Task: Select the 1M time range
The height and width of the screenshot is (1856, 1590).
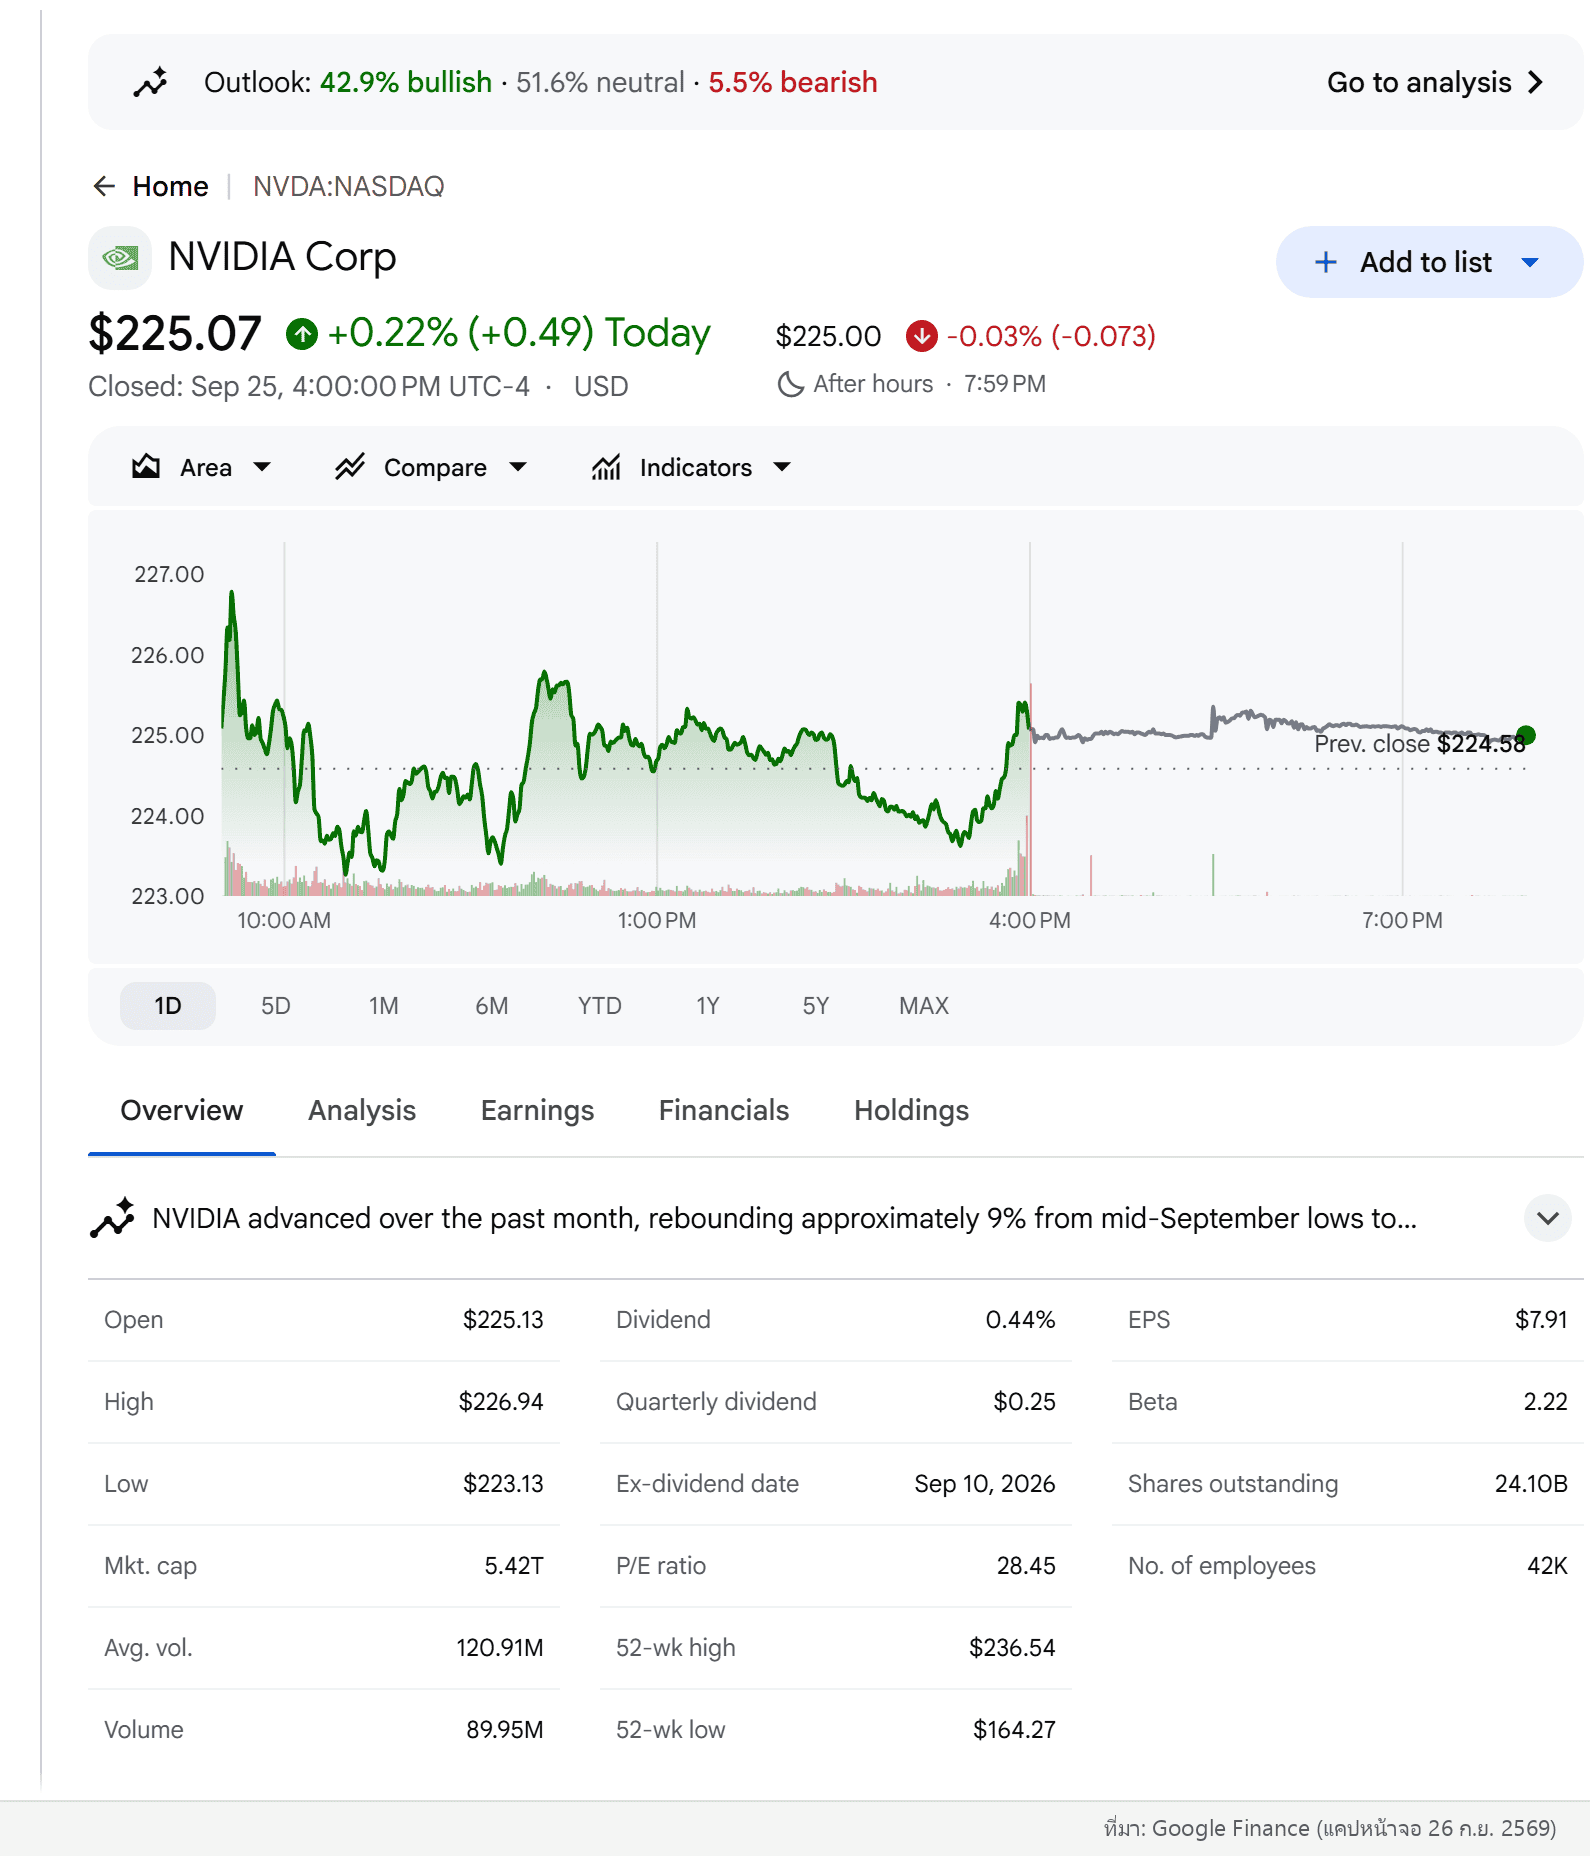Action: [384, 1006]
